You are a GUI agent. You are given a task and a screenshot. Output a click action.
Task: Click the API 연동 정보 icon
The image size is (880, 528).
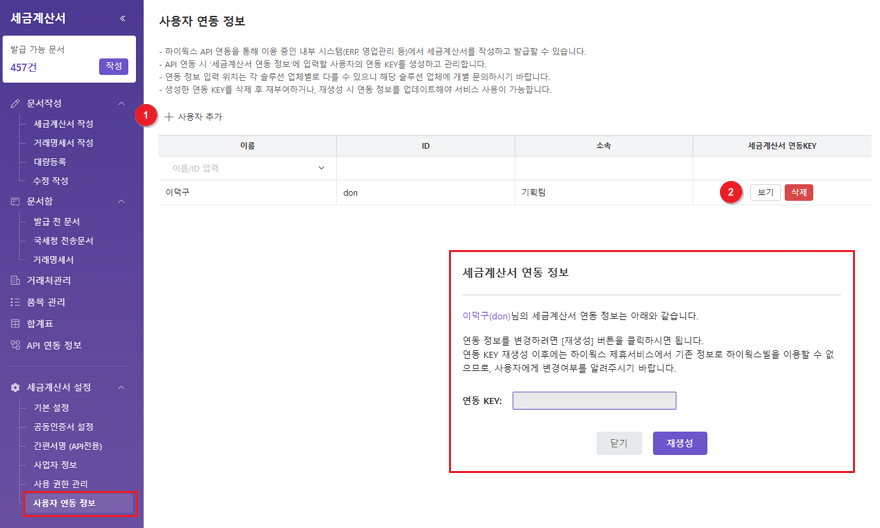coord(15,345)
